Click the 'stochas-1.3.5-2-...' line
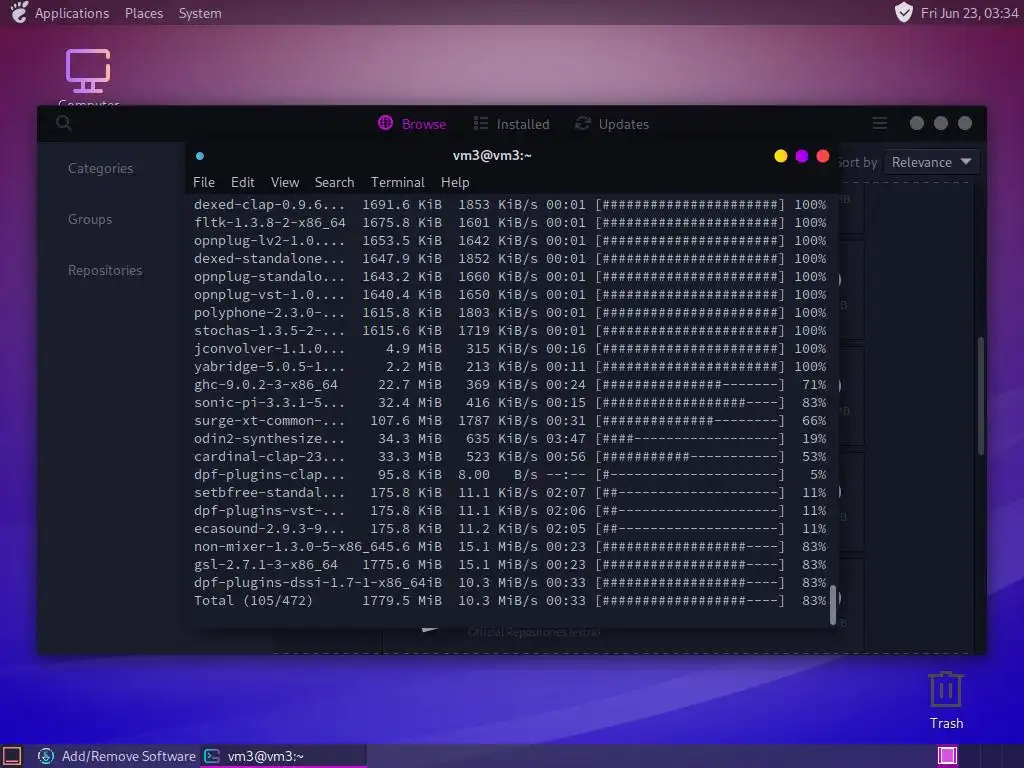This screenshot has width=1024, height=768. point(509,330)
